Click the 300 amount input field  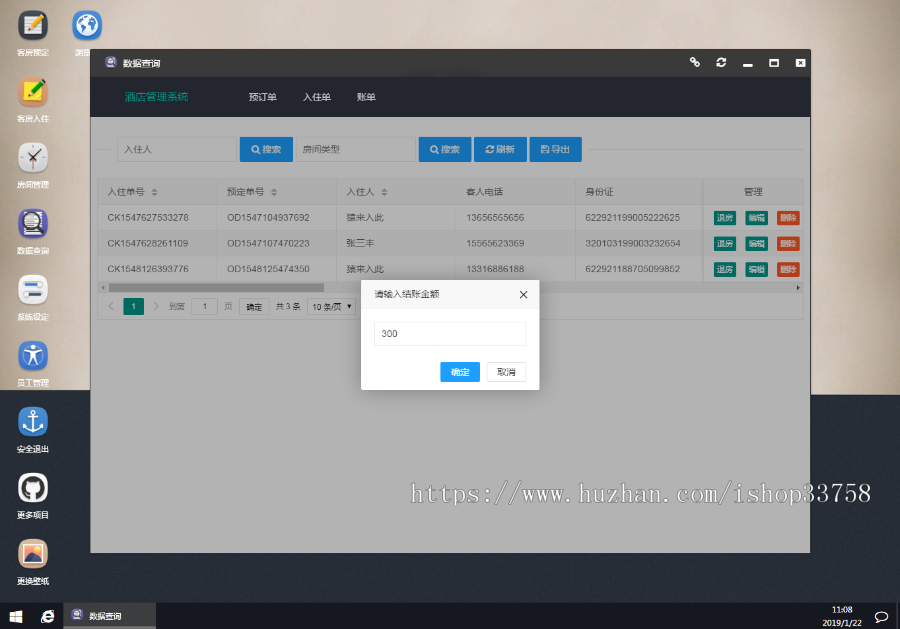[x=449, y=333]
